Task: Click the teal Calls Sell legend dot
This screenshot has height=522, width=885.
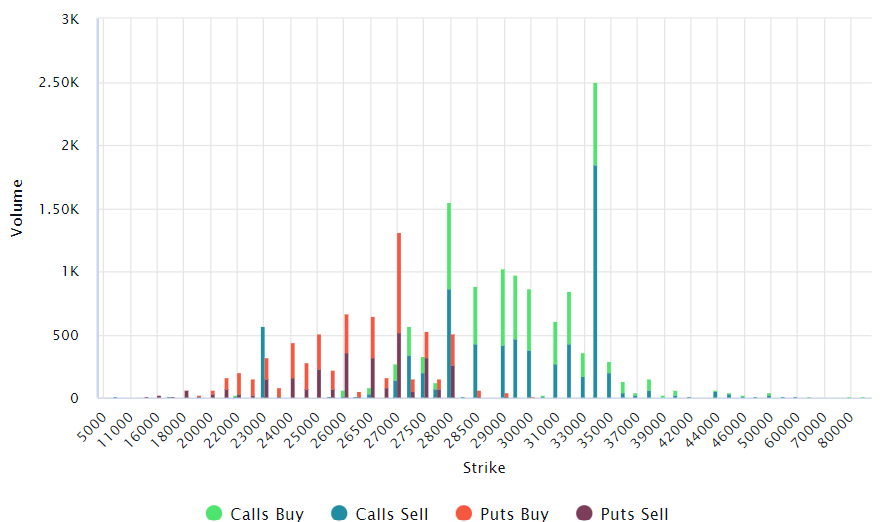Action: tap(339, 513)
